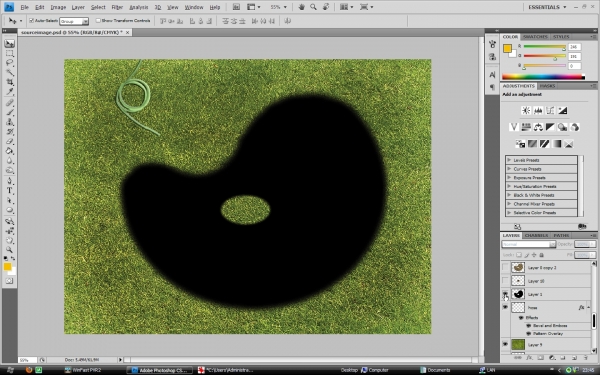Viewport: 600px width, 375px height.
Task: Select the Lasso tool
Action: pos(10,63)
